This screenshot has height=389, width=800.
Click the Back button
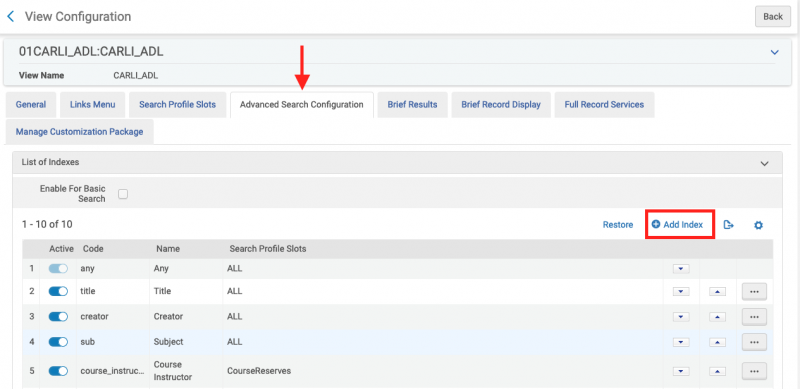pyautogui.click(x=773, y=16)
